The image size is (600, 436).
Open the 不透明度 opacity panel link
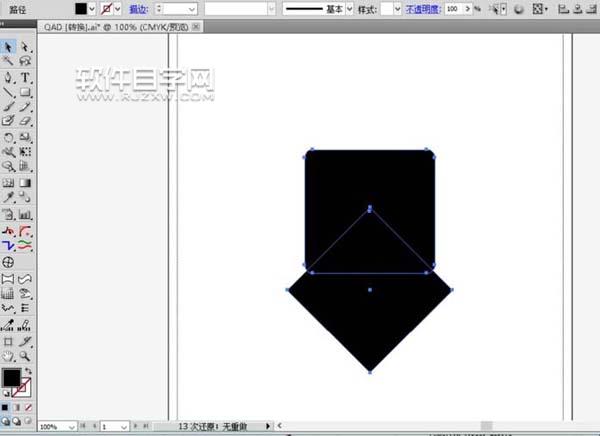click(421, 8)
